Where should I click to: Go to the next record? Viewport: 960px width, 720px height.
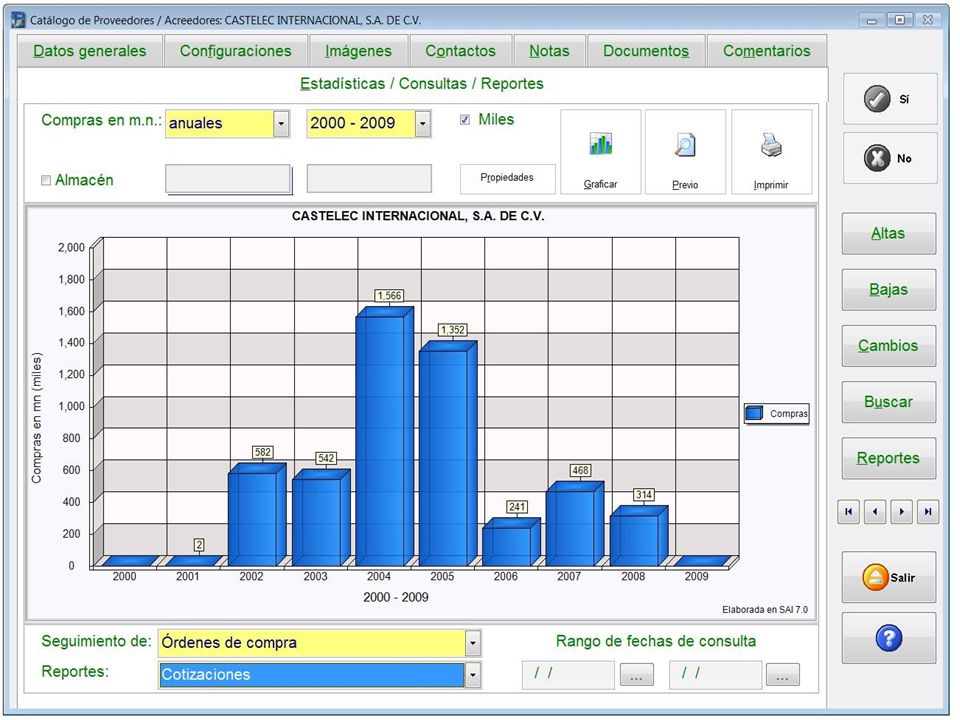coord(902,512)
